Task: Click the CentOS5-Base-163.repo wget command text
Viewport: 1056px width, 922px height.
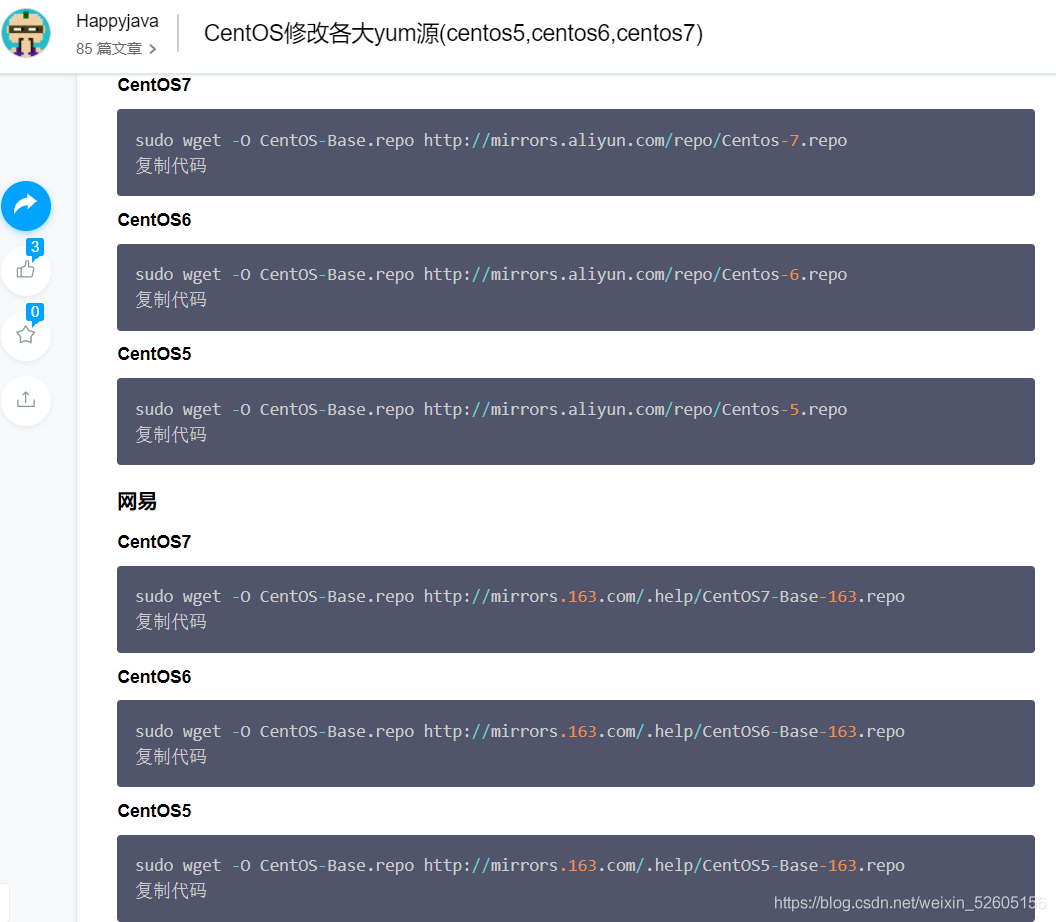Action: (x=520, y=865)
